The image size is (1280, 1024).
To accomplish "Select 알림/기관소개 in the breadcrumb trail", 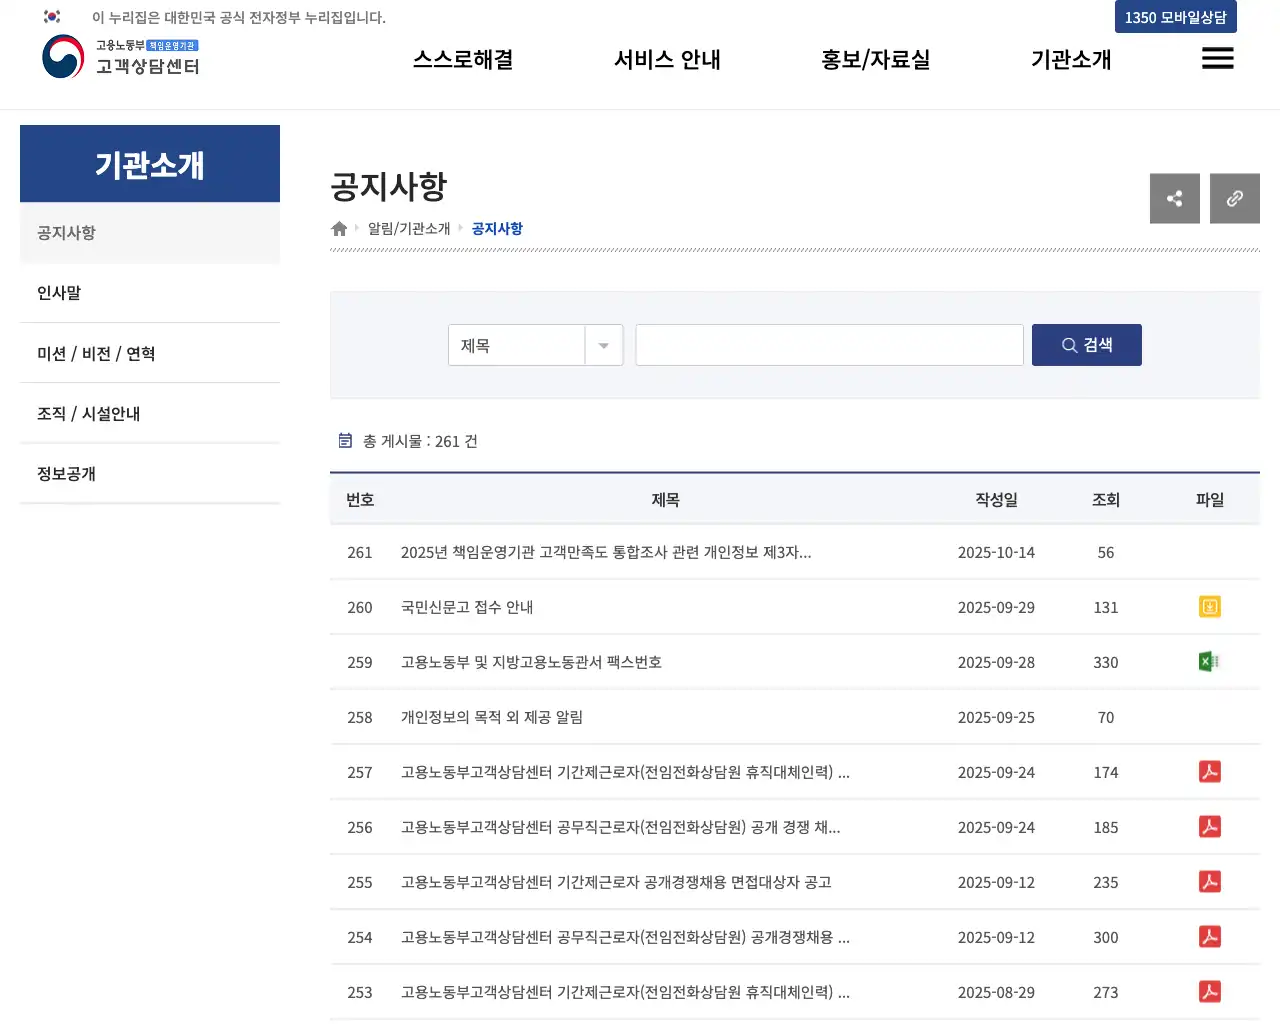I will pos(411,228).
